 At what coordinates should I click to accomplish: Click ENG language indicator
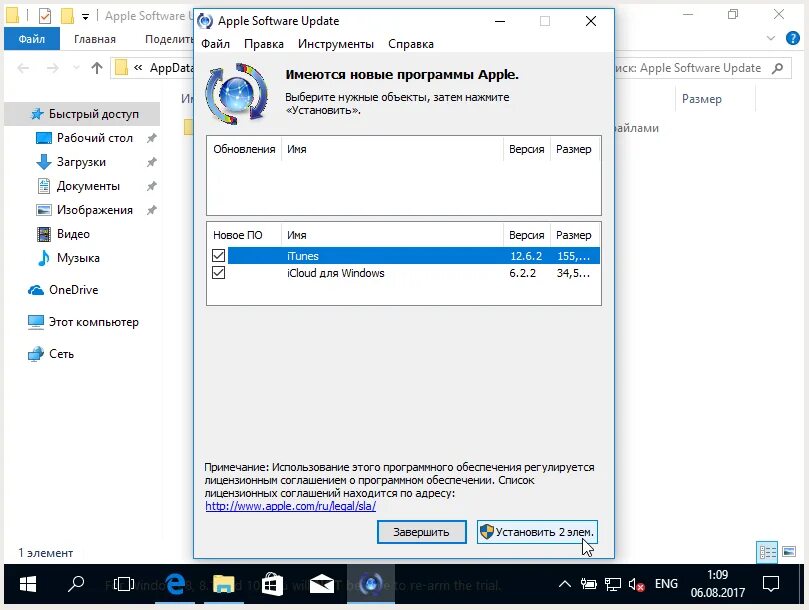[x=666, y=584]
